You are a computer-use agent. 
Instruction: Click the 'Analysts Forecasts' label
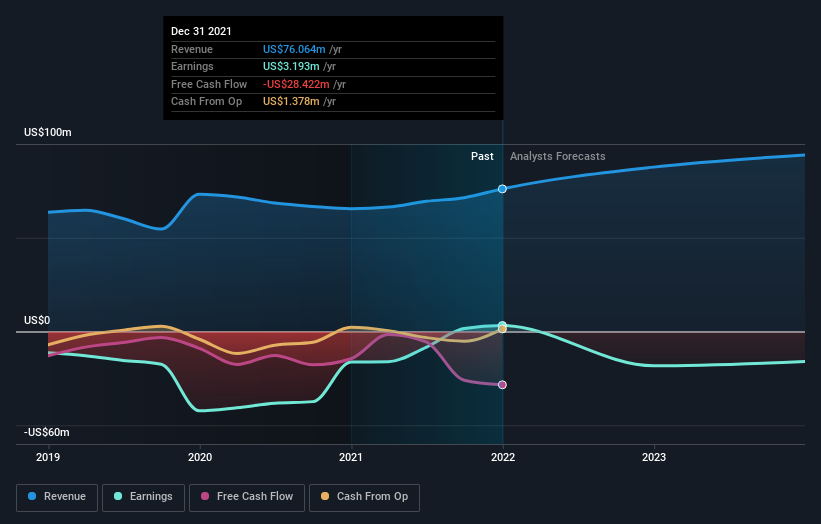point(558,156)
